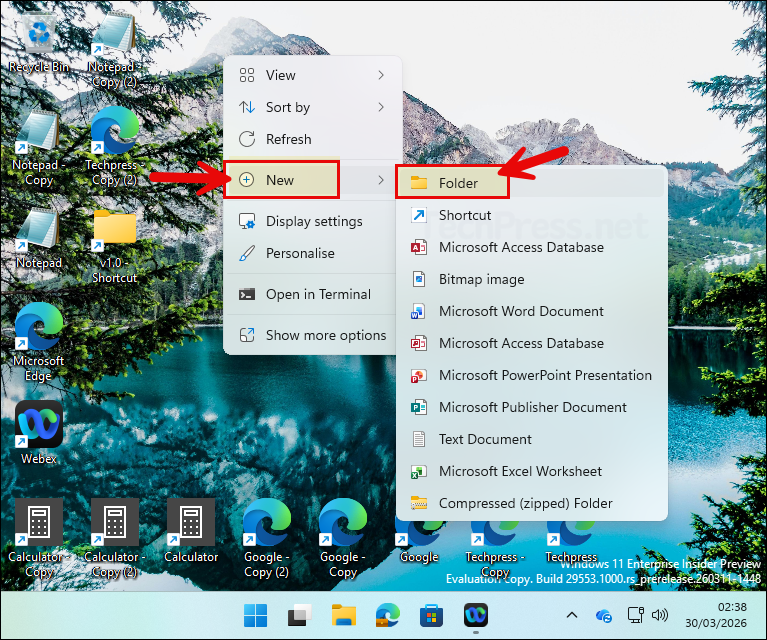
Task: Open File Explorer from the taskbar
Action: (x=344, y=615)
